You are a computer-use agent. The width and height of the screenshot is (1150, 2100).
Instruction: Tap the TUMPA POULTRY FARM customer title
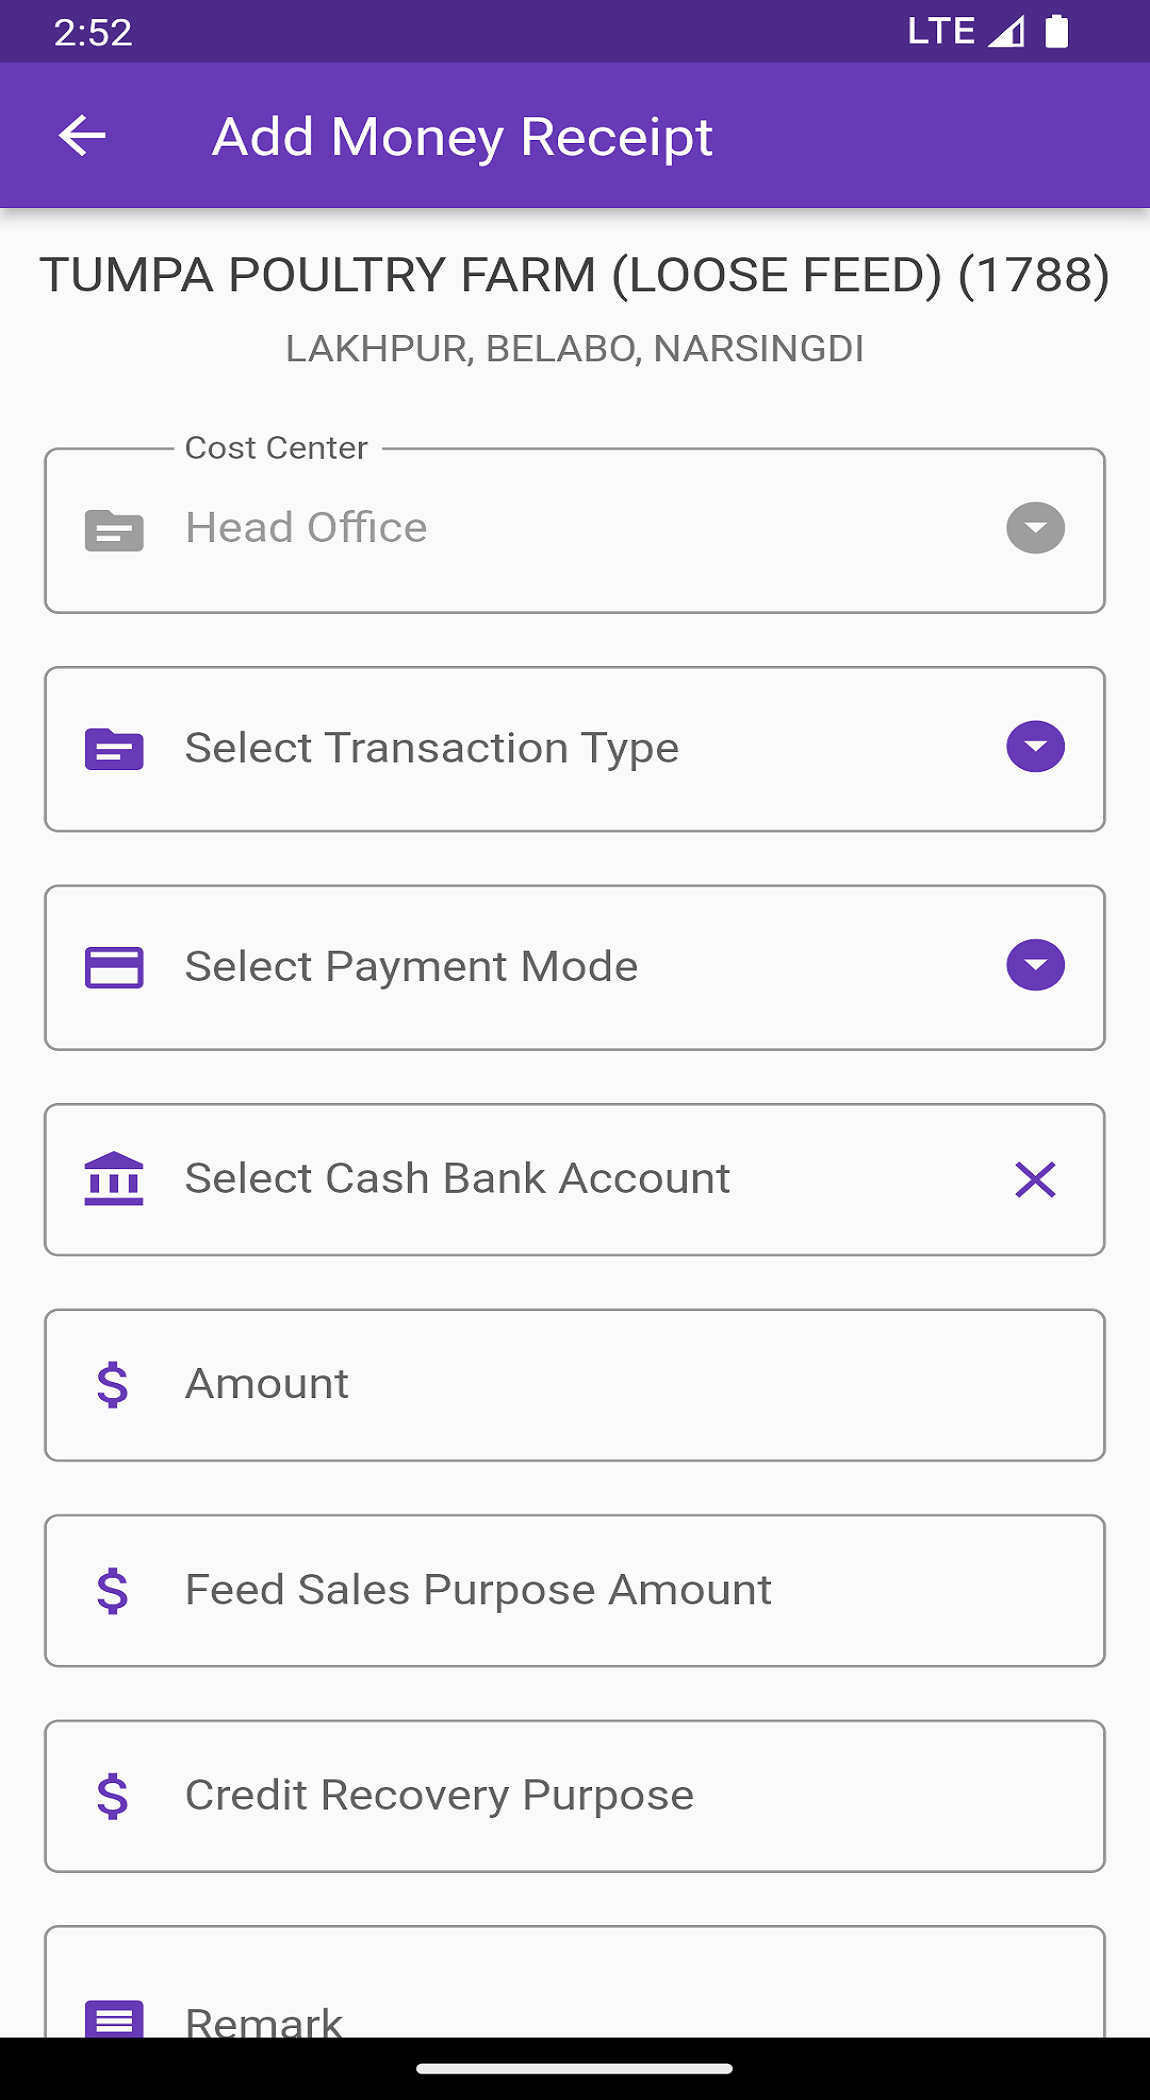pos(574,275)
